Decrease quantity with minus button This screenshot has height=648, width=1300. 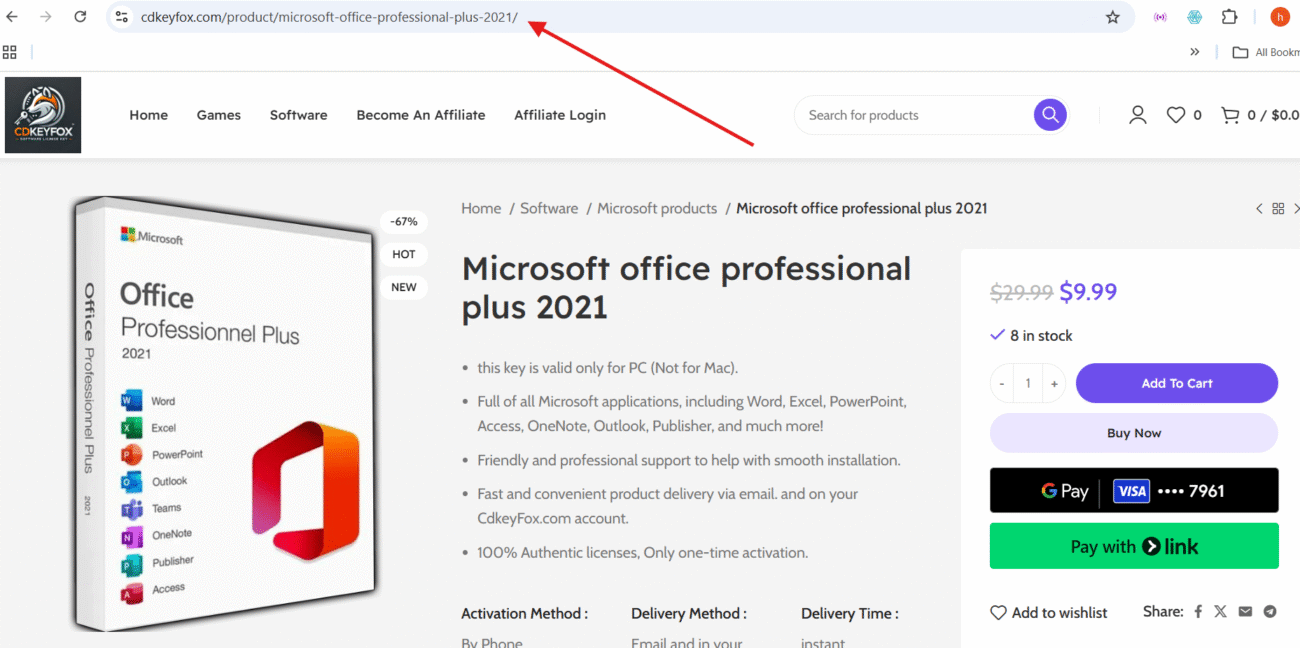pos(1002,383)
